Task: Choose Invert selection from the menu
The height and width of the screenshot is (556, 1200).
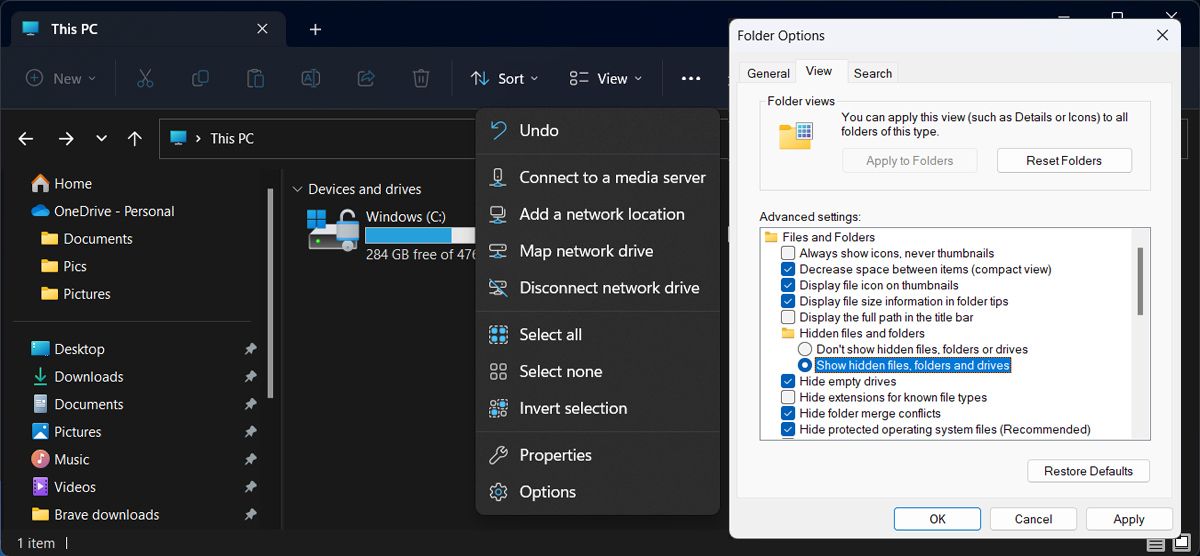Action: point(598,409)
